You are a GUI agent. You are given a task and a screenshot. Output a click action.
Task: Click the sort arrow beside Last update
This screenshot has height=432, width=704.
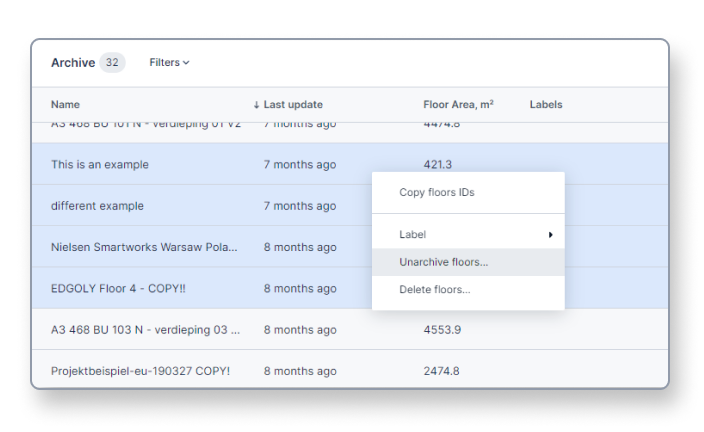pyautogui.click(x=256, y=105)
